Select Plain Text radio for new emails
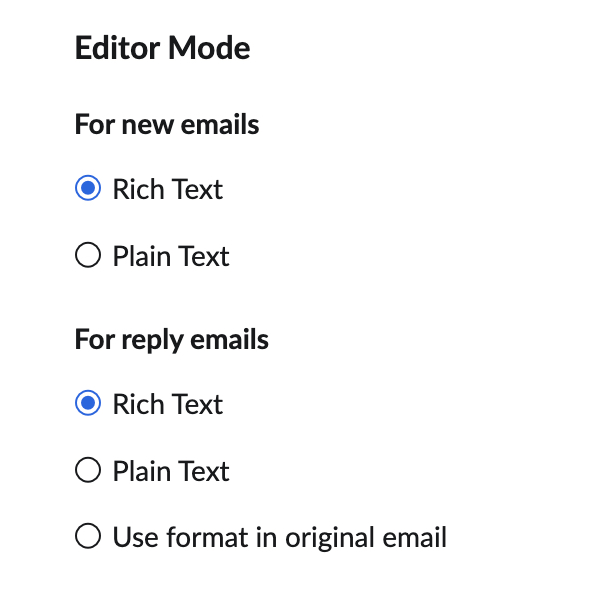 tap(88, 256)
